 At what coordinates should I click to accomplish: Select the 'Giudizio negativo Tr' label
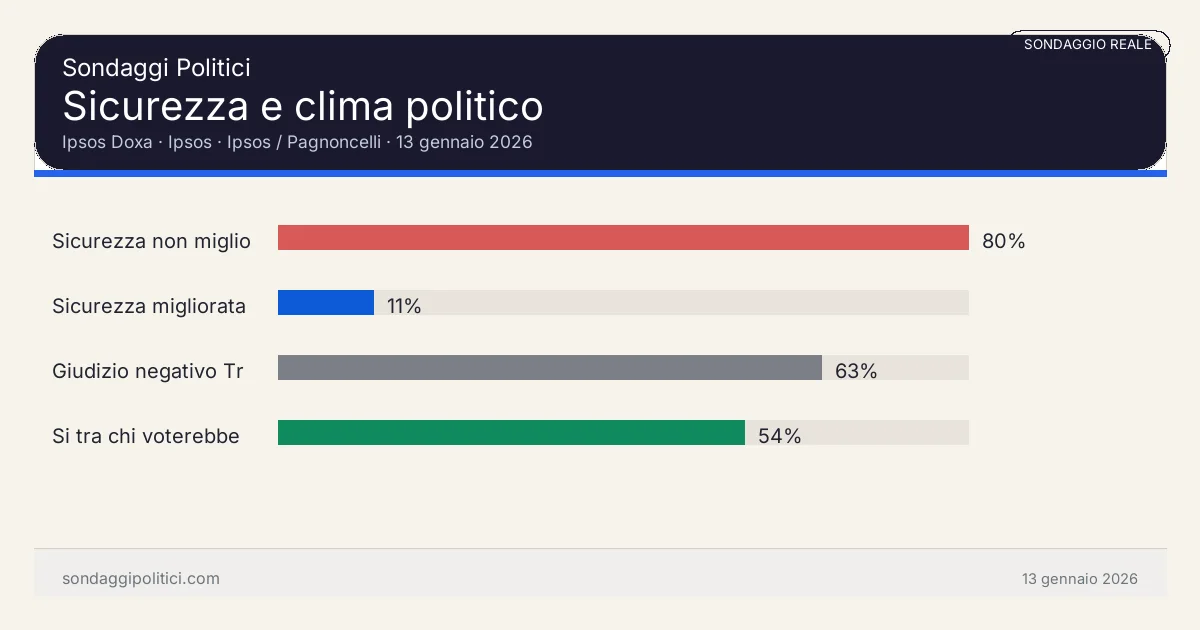[148, 371]
